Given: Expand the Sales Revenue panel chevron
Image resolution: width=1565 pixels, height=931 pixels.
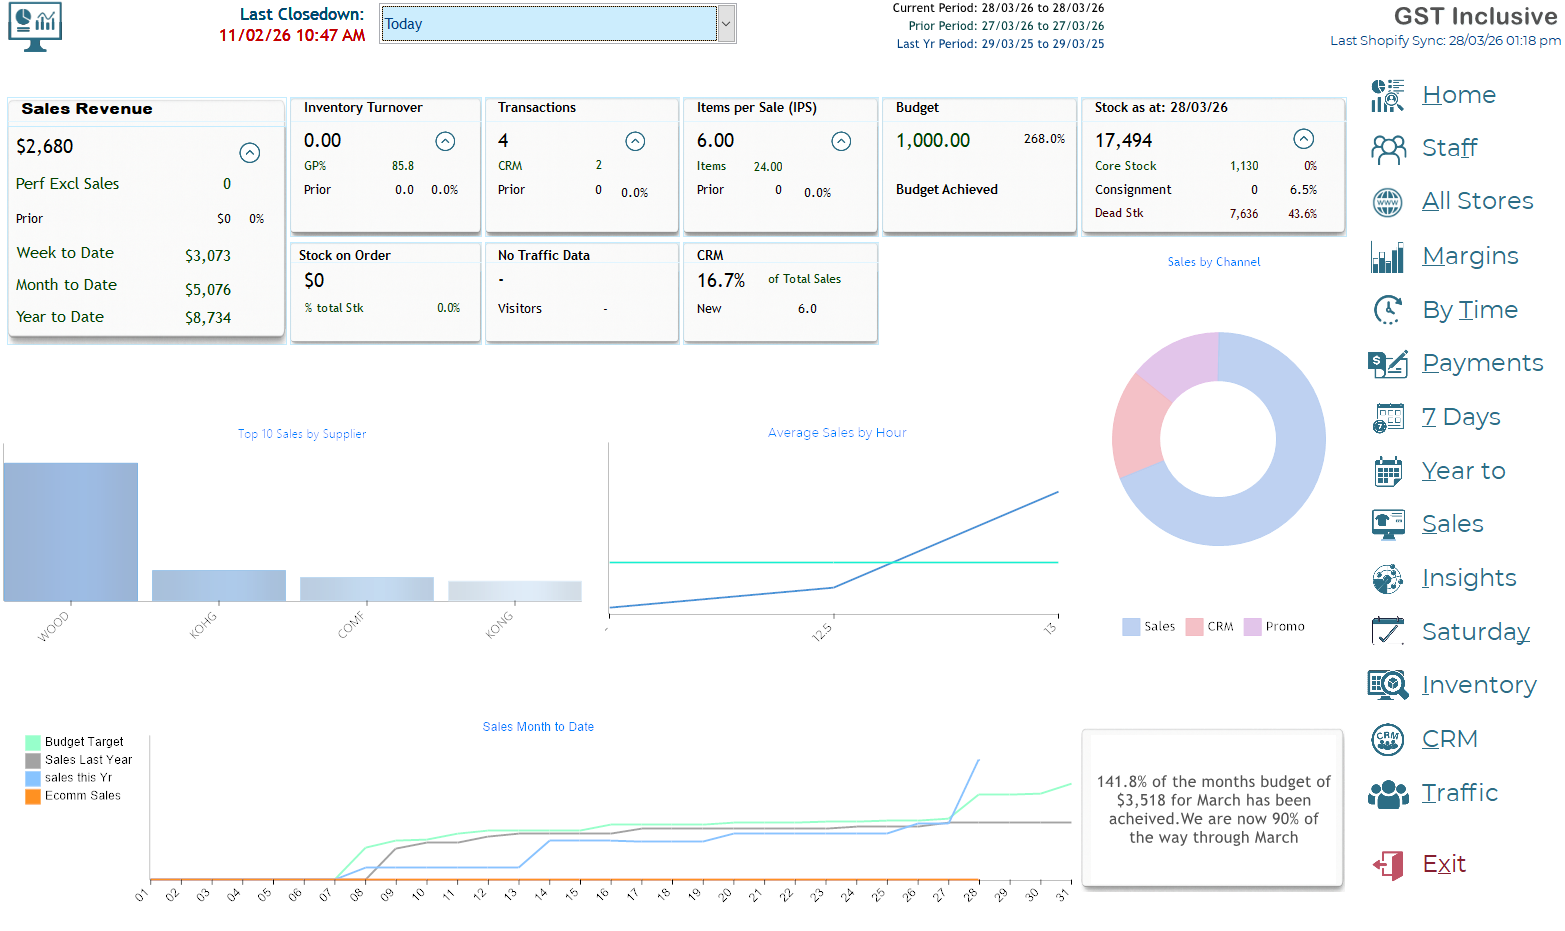Looking at the screenshot, I should pos(250,153).
